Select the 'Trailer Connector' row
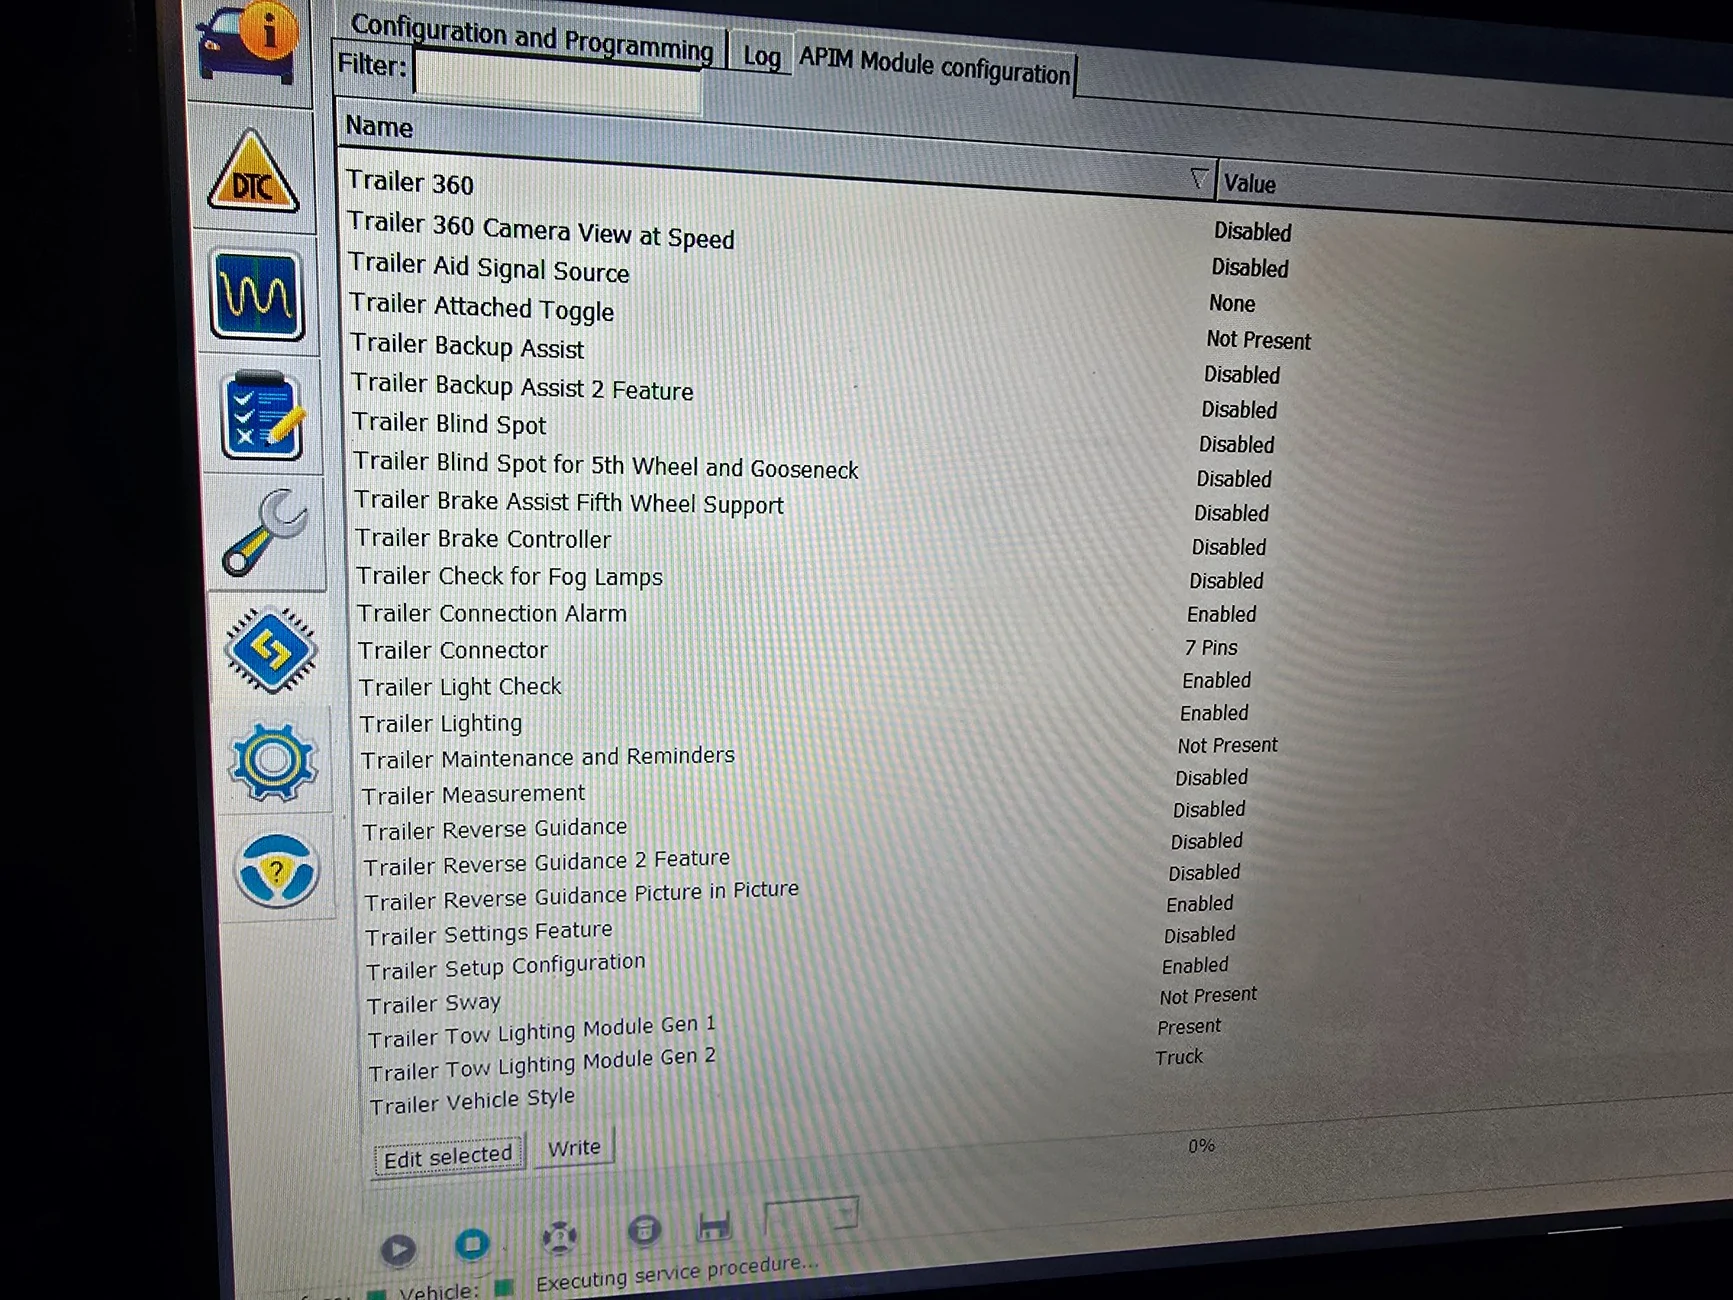This screenshot has height=1300, width=1733. (453, 650)
